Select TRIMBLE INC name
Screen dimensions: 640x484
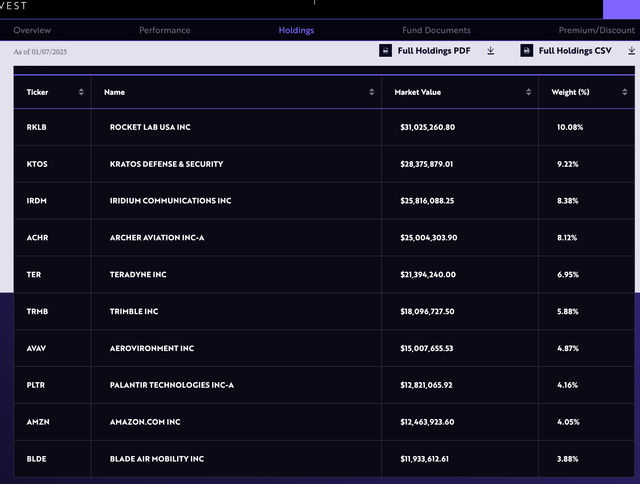(x=134, y=311)
